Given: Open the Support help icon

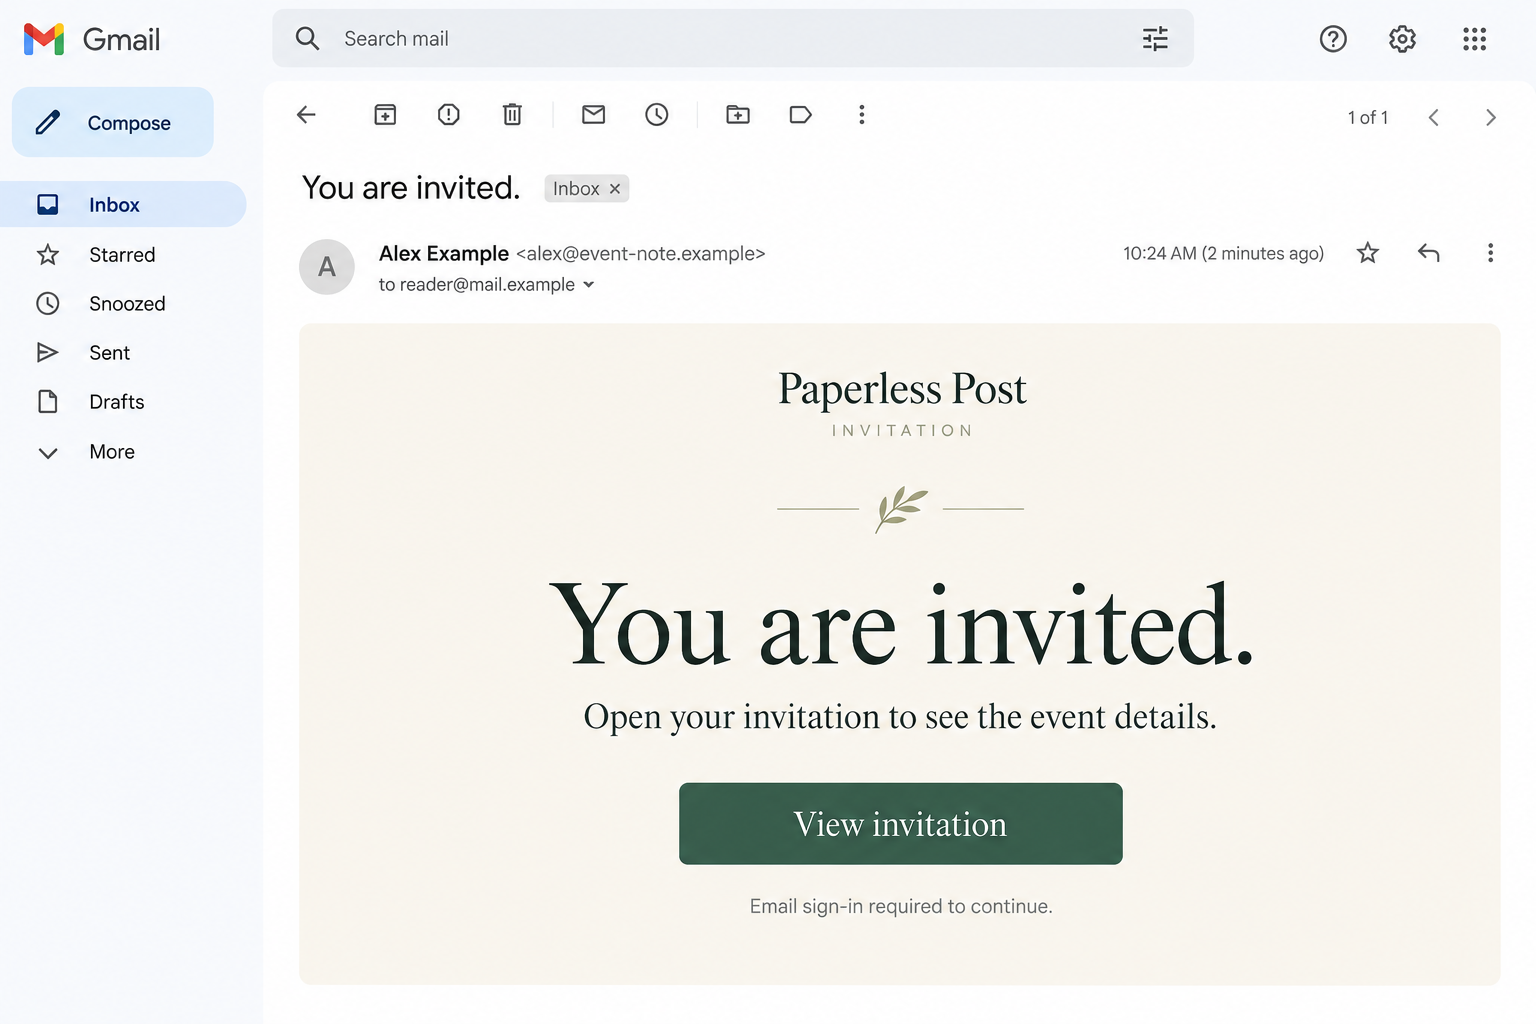Looking at the screenshot, I should [1333, 39].
